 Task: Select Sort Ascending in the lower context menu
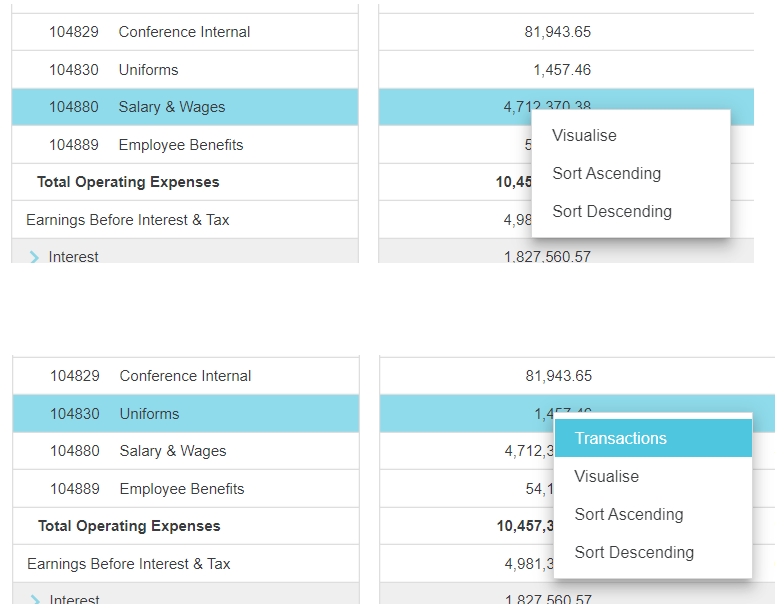tap(628, 515)
